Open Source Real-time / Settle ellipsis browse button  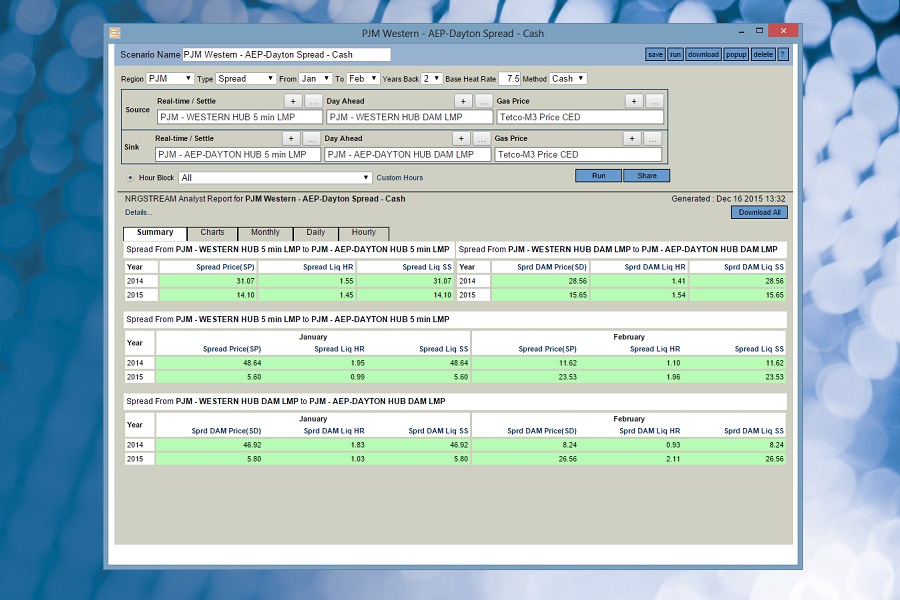[x=313, y=101]
